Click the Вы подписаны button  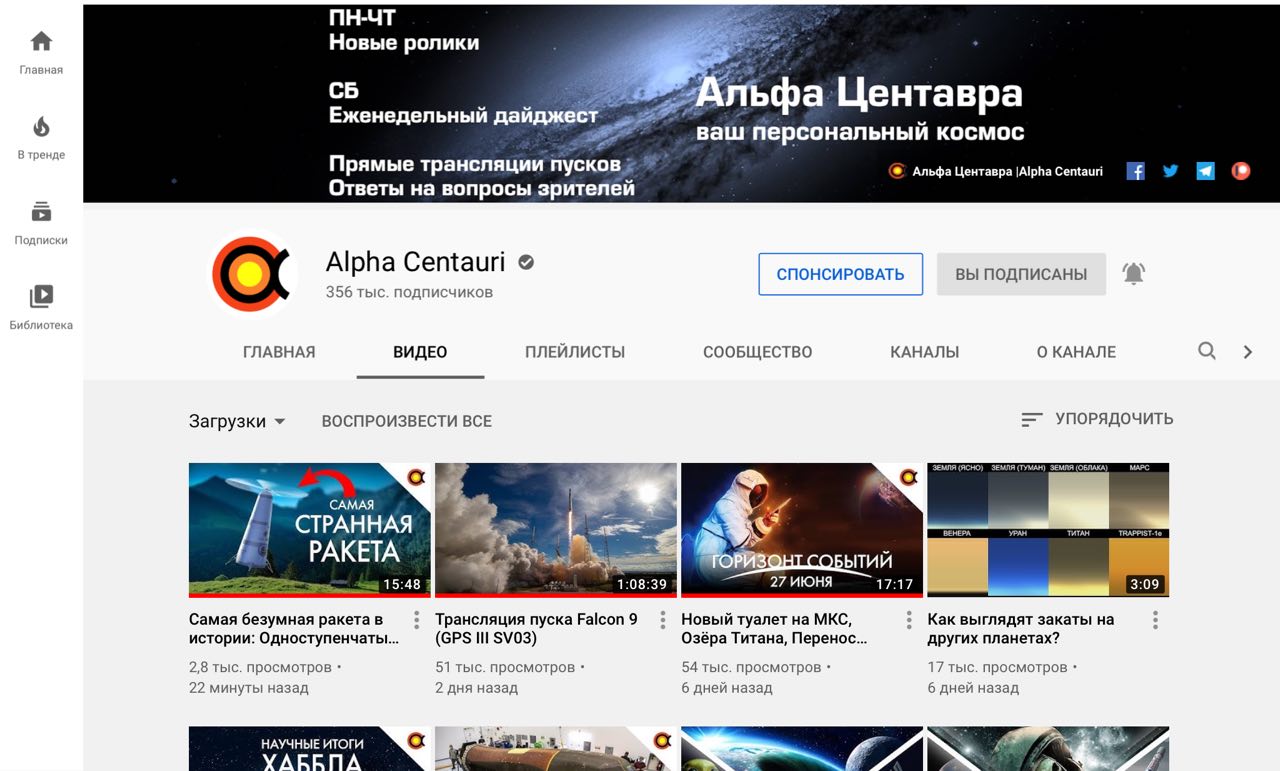point(1021,274)
